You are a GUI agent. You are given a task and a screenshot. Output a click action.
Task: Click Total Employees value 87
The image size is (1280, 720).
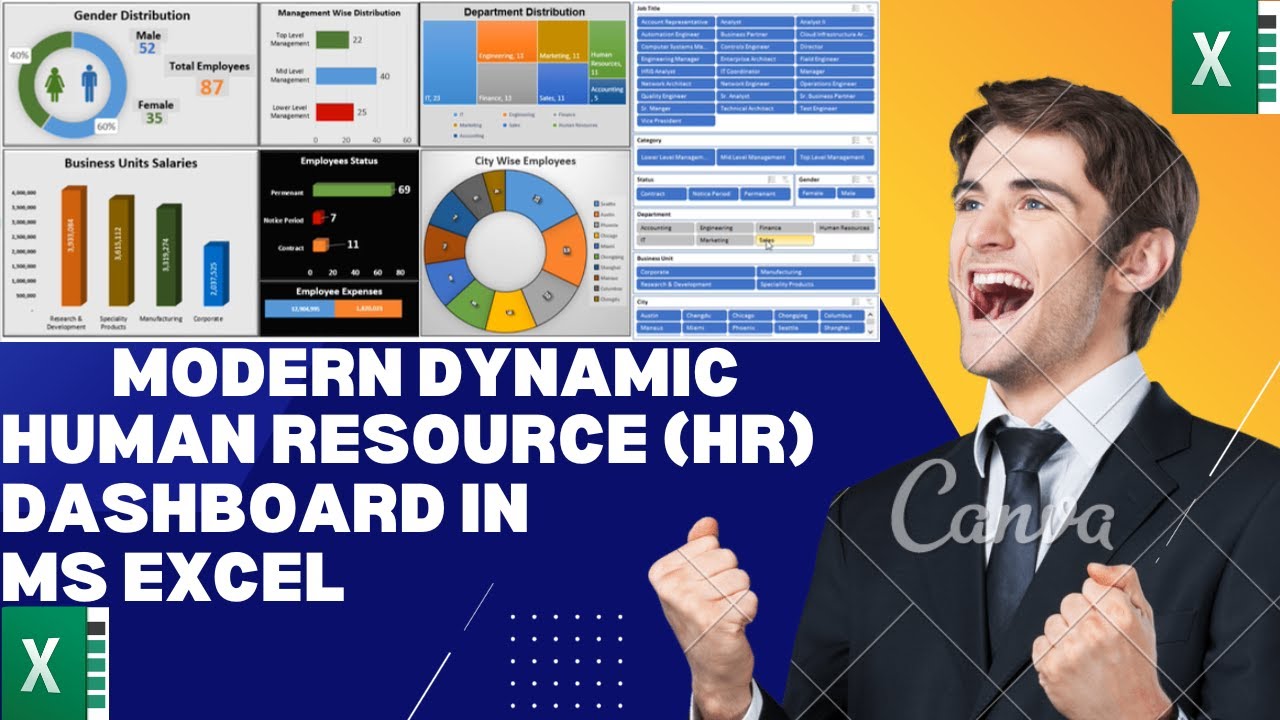[212, 87]
